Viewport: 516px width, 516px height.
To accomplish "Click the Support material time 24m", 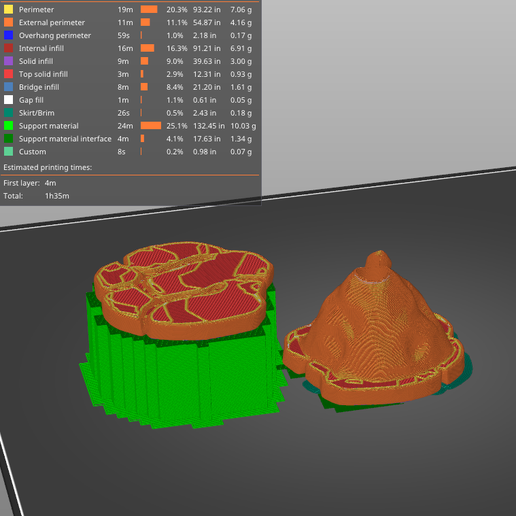I will click(125, 126).
